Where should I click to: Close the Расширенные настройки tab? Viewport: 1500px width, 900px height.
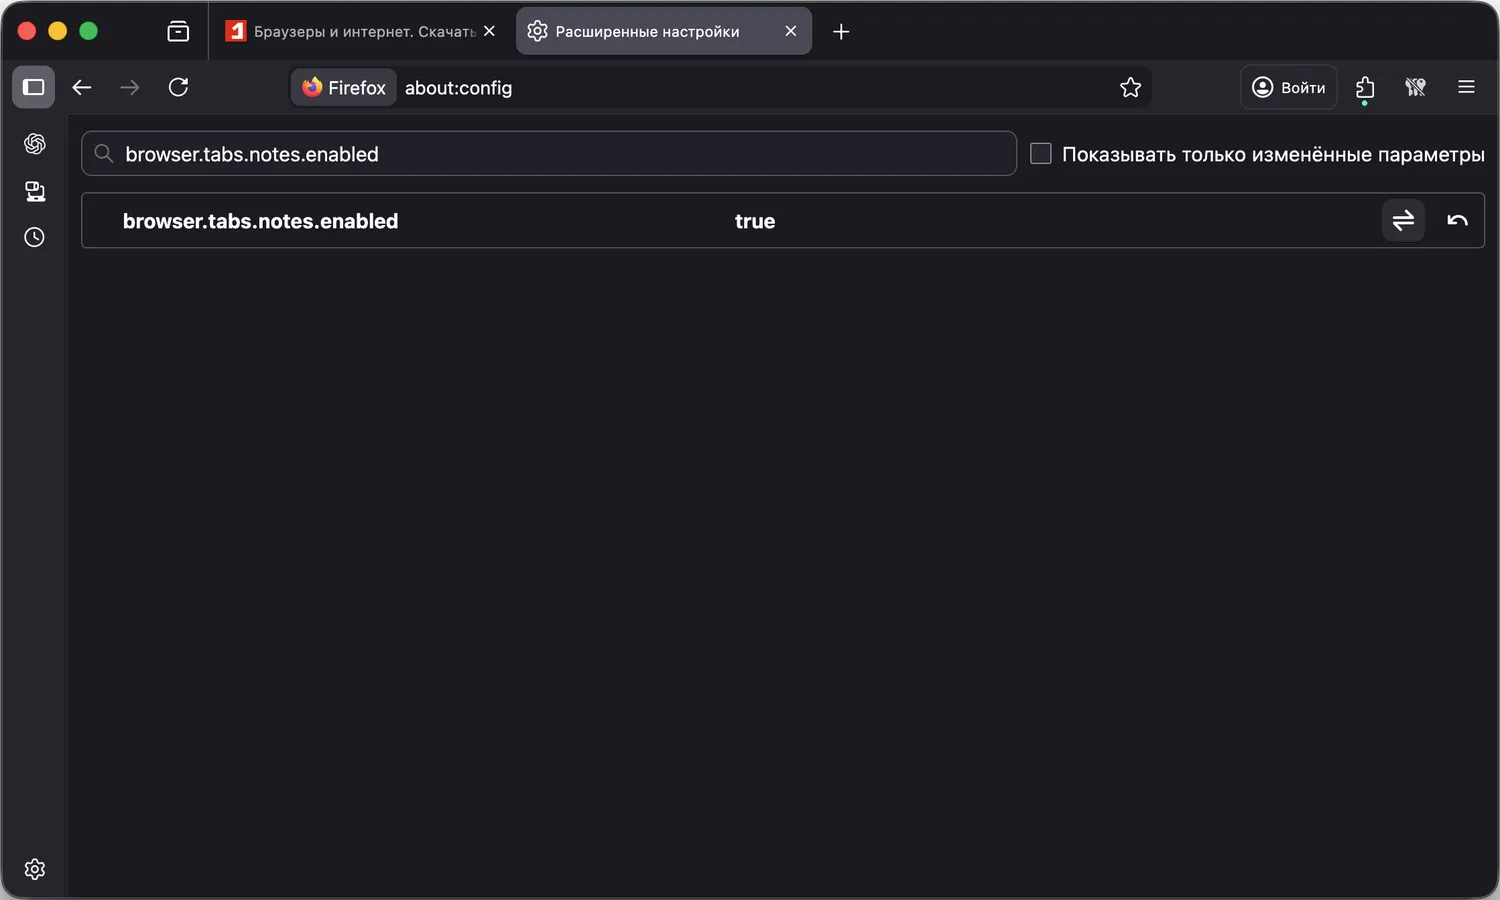(791, 31)
